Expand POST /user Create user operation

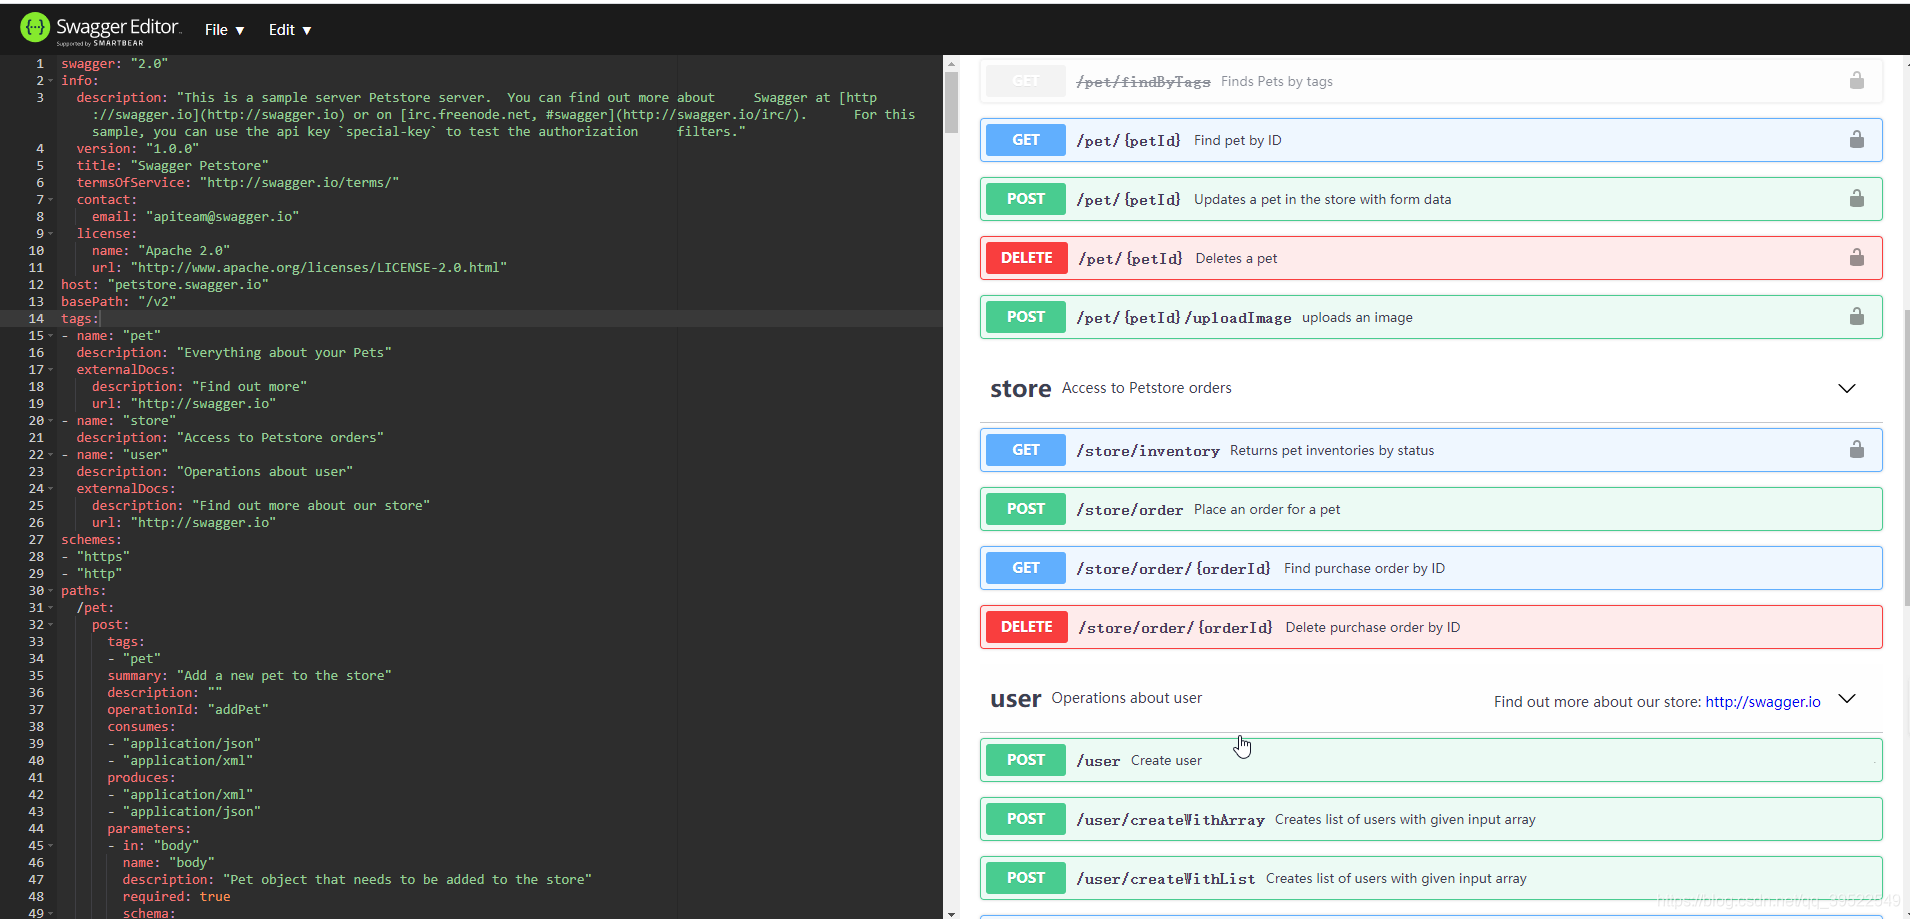1431,760
